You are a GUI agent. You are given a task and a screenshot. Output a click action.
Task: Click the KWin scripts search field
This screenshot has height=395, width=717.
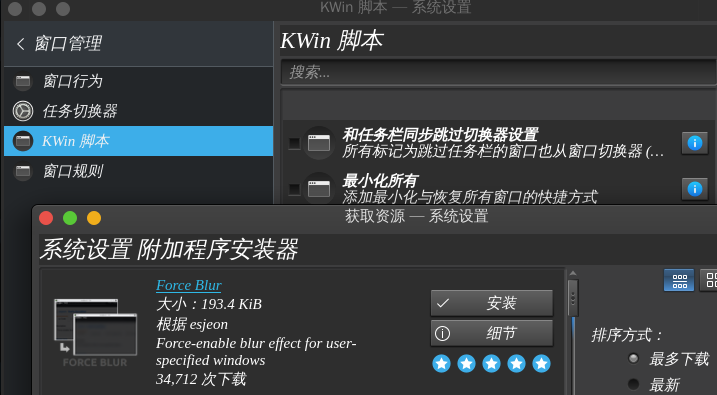498,72
